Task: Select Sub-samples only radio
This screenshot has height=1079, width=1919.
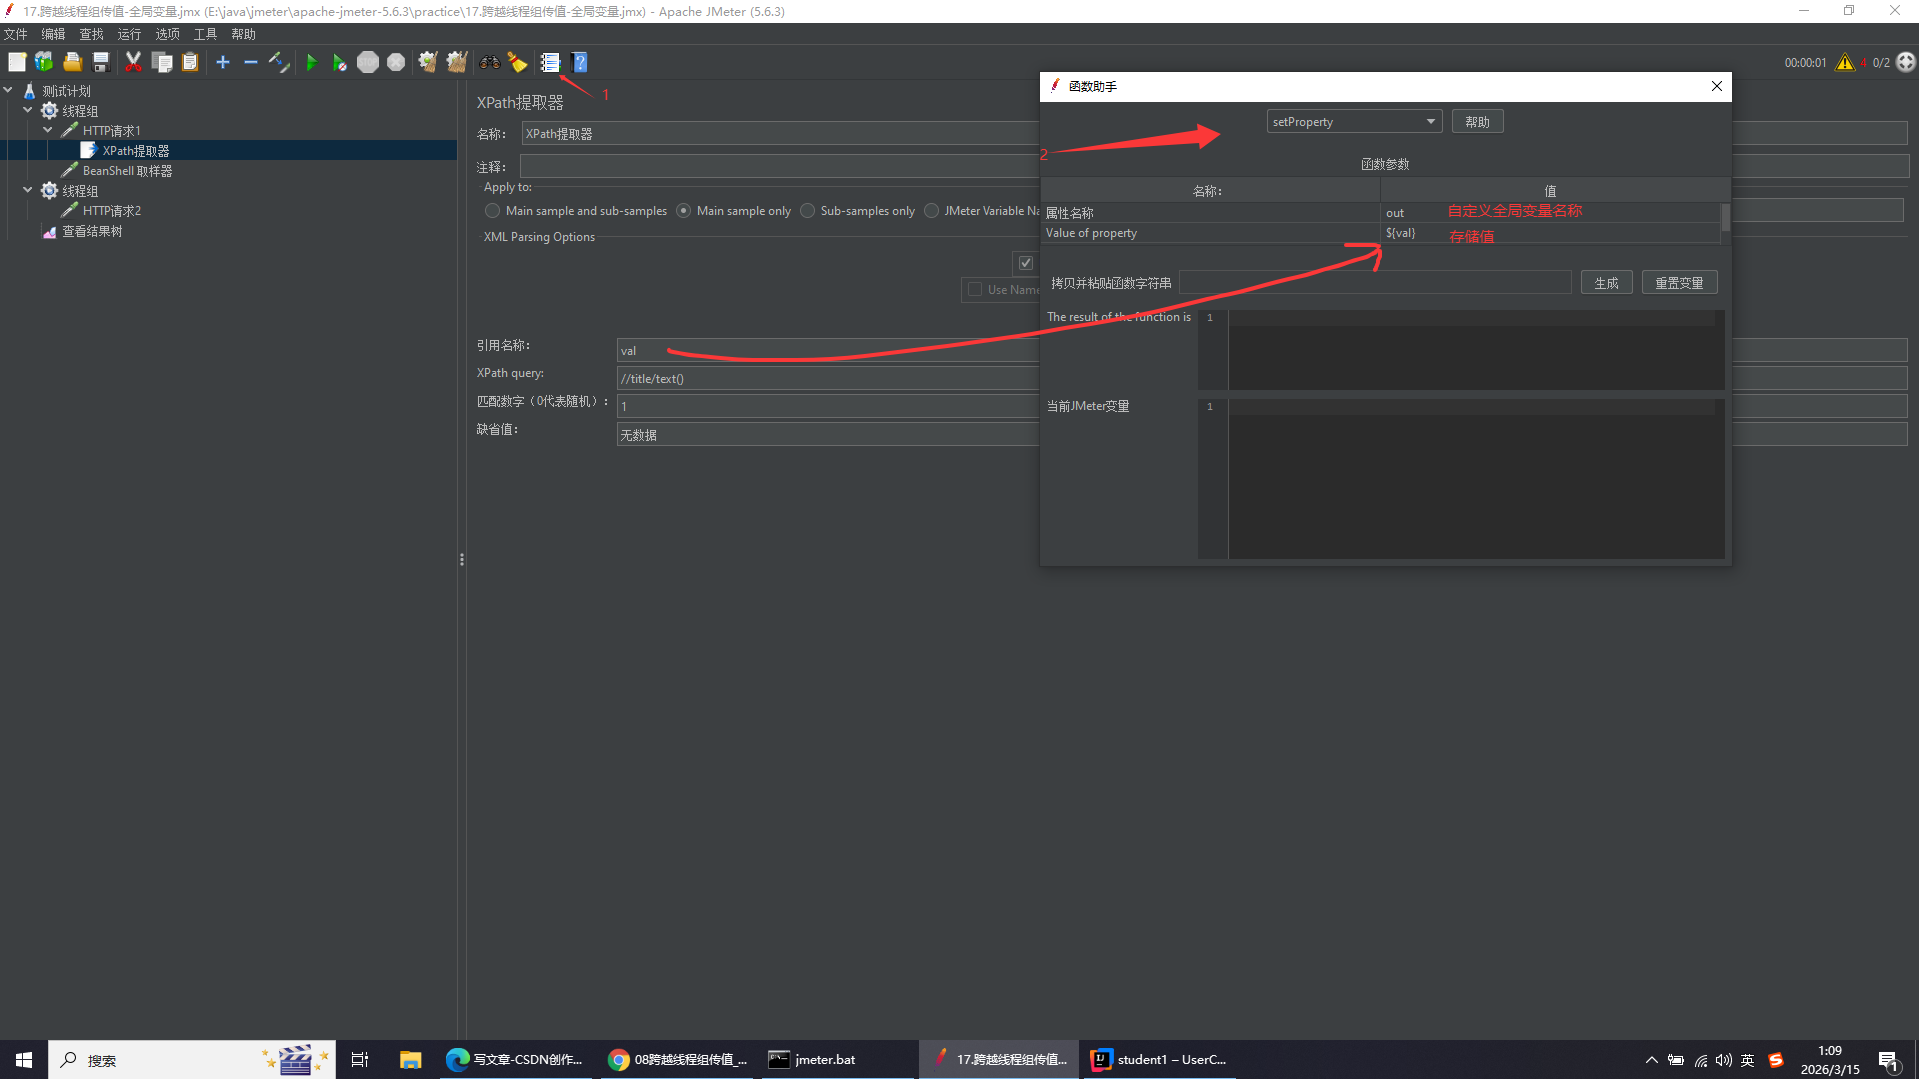Action: click(x=807, y=211)
